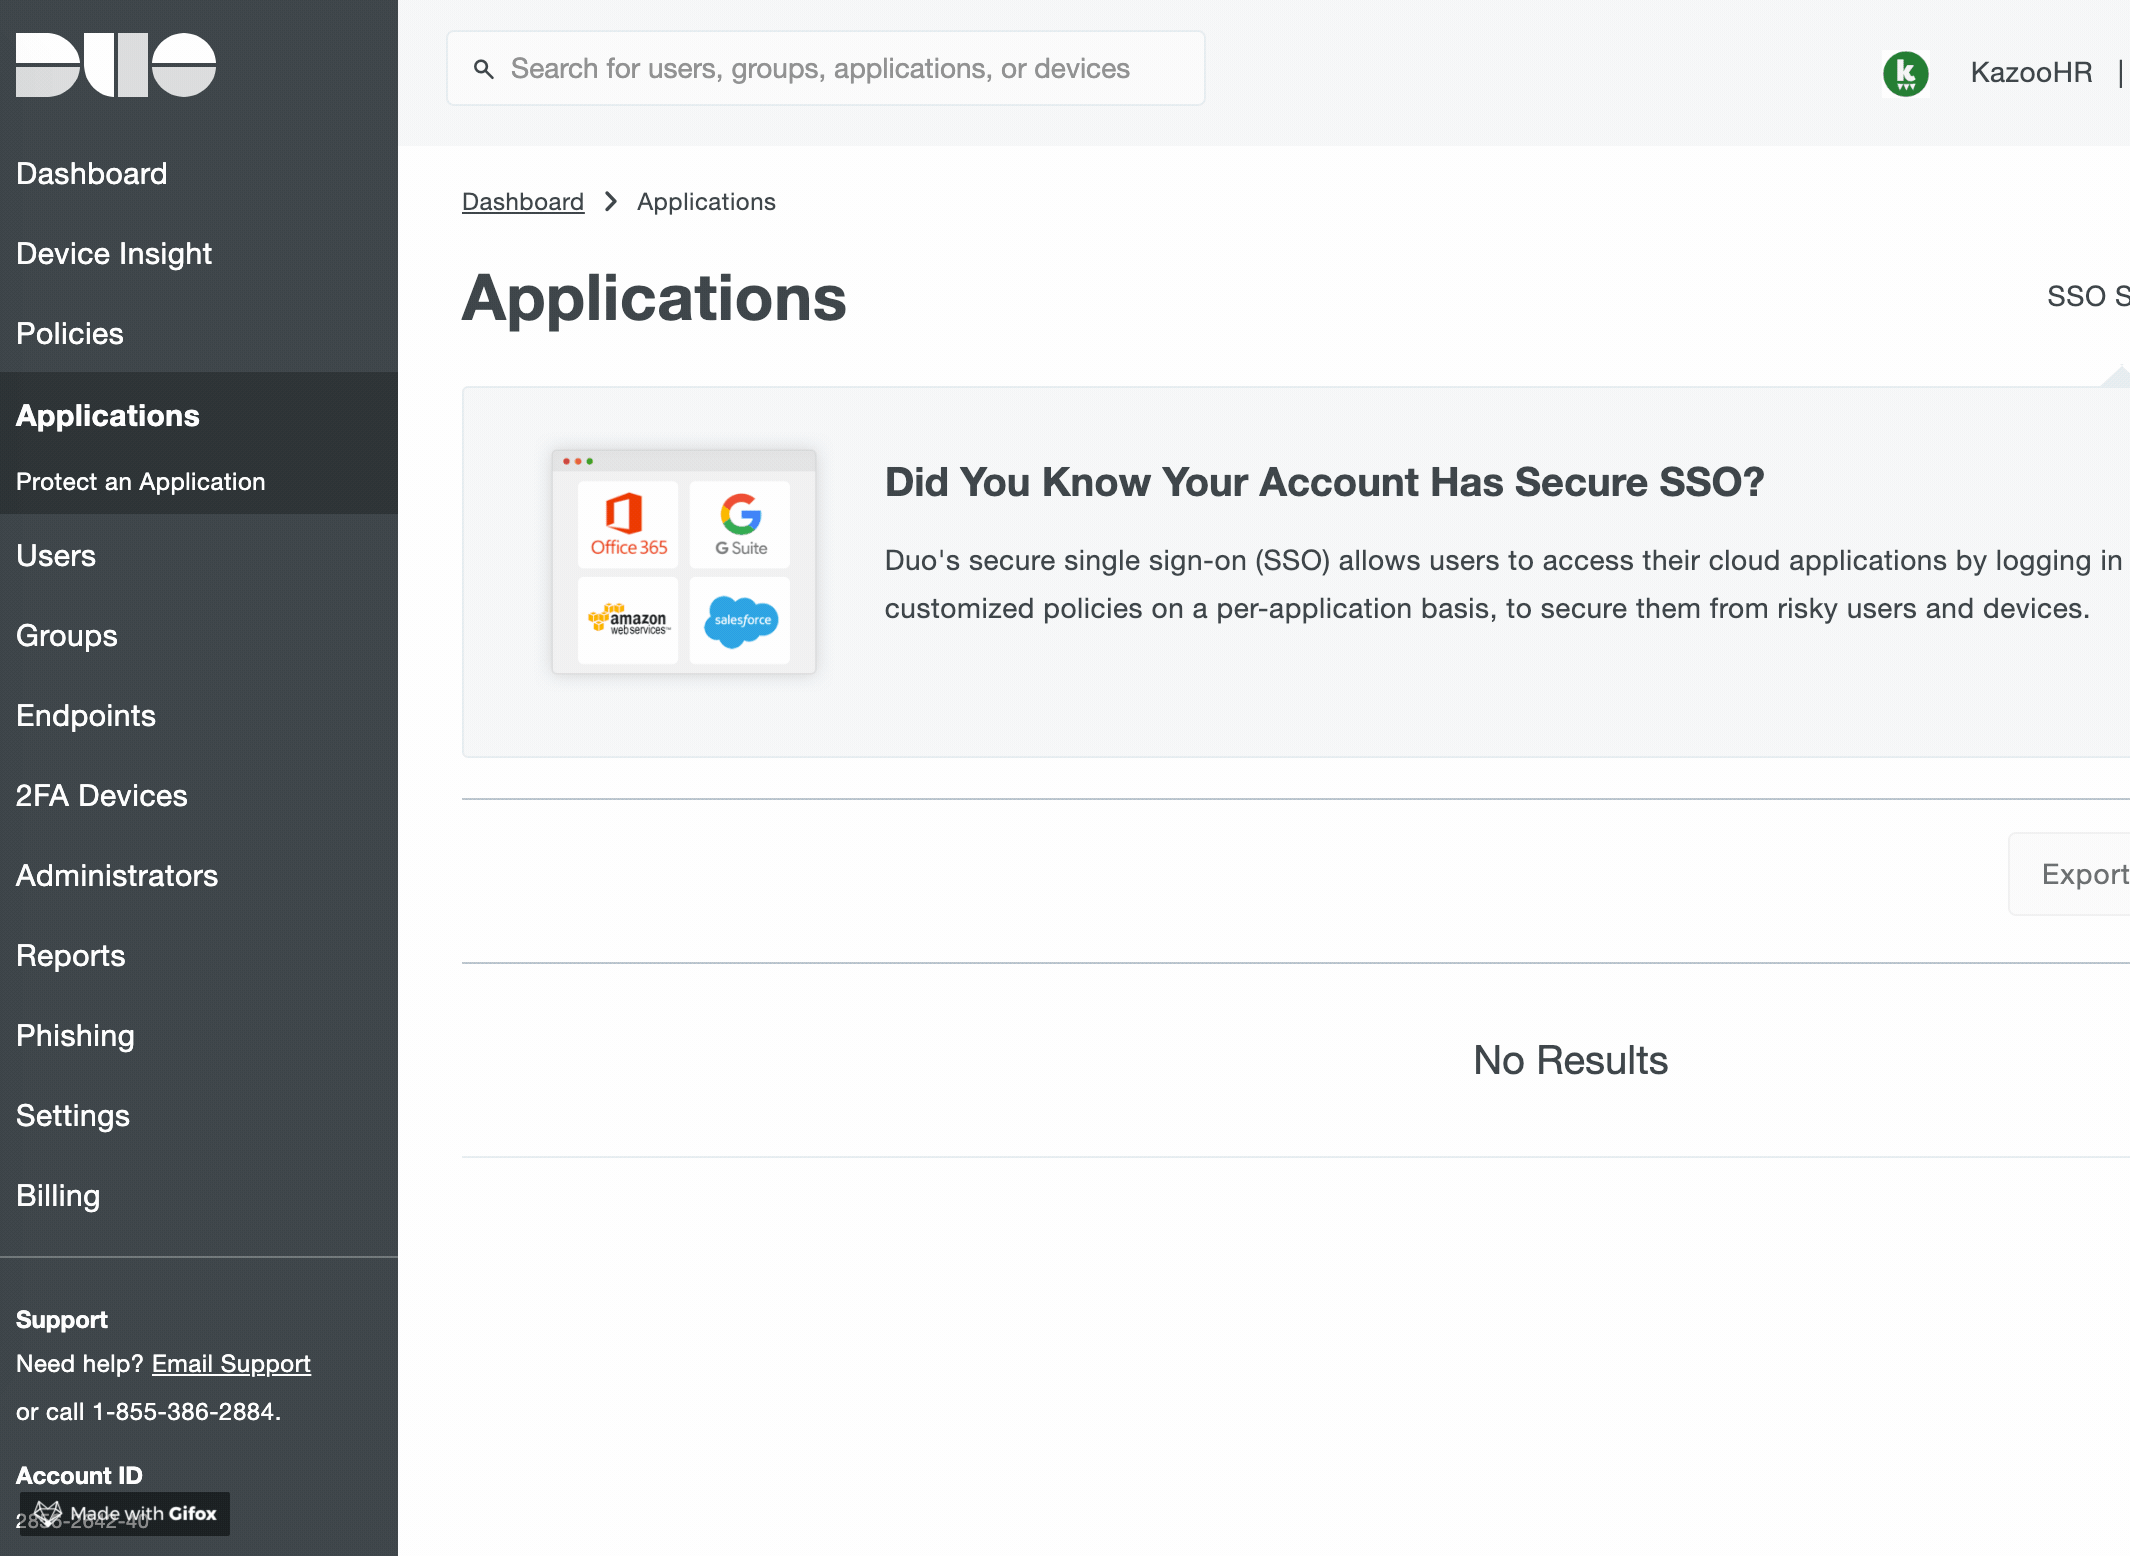The width and height of the screenshot is (2130, 1556).
Task: Open Users in the sidebar
Action: (56, 556)
